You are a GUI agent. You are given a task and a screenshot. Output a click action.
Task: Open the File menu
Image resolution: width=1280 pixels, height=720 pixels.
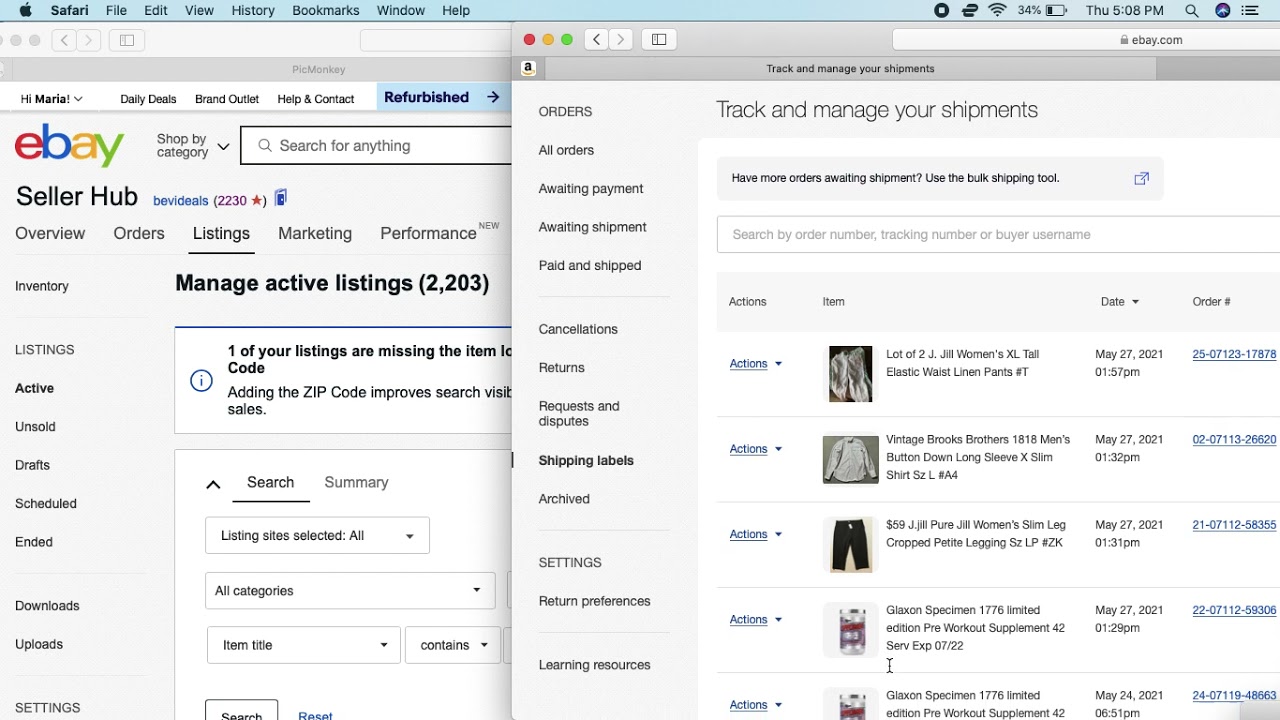click(x=116, y=10)
